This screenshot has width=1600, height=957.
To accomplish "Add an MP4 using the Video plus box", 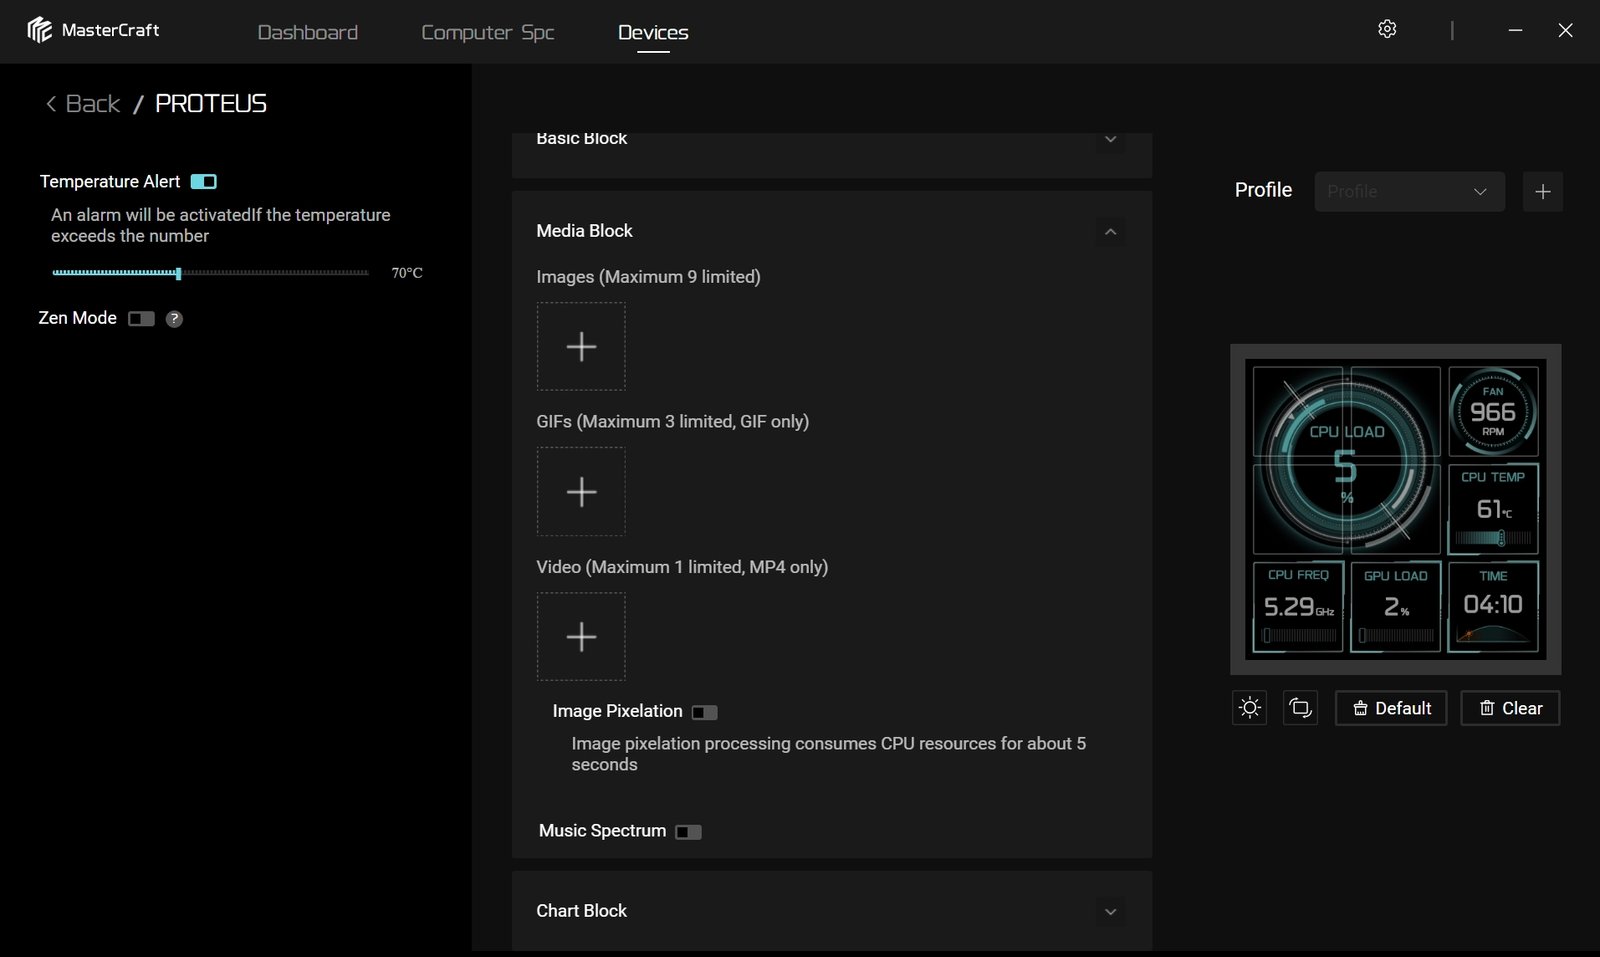I will pyautogui.click(x=581, y=637).
